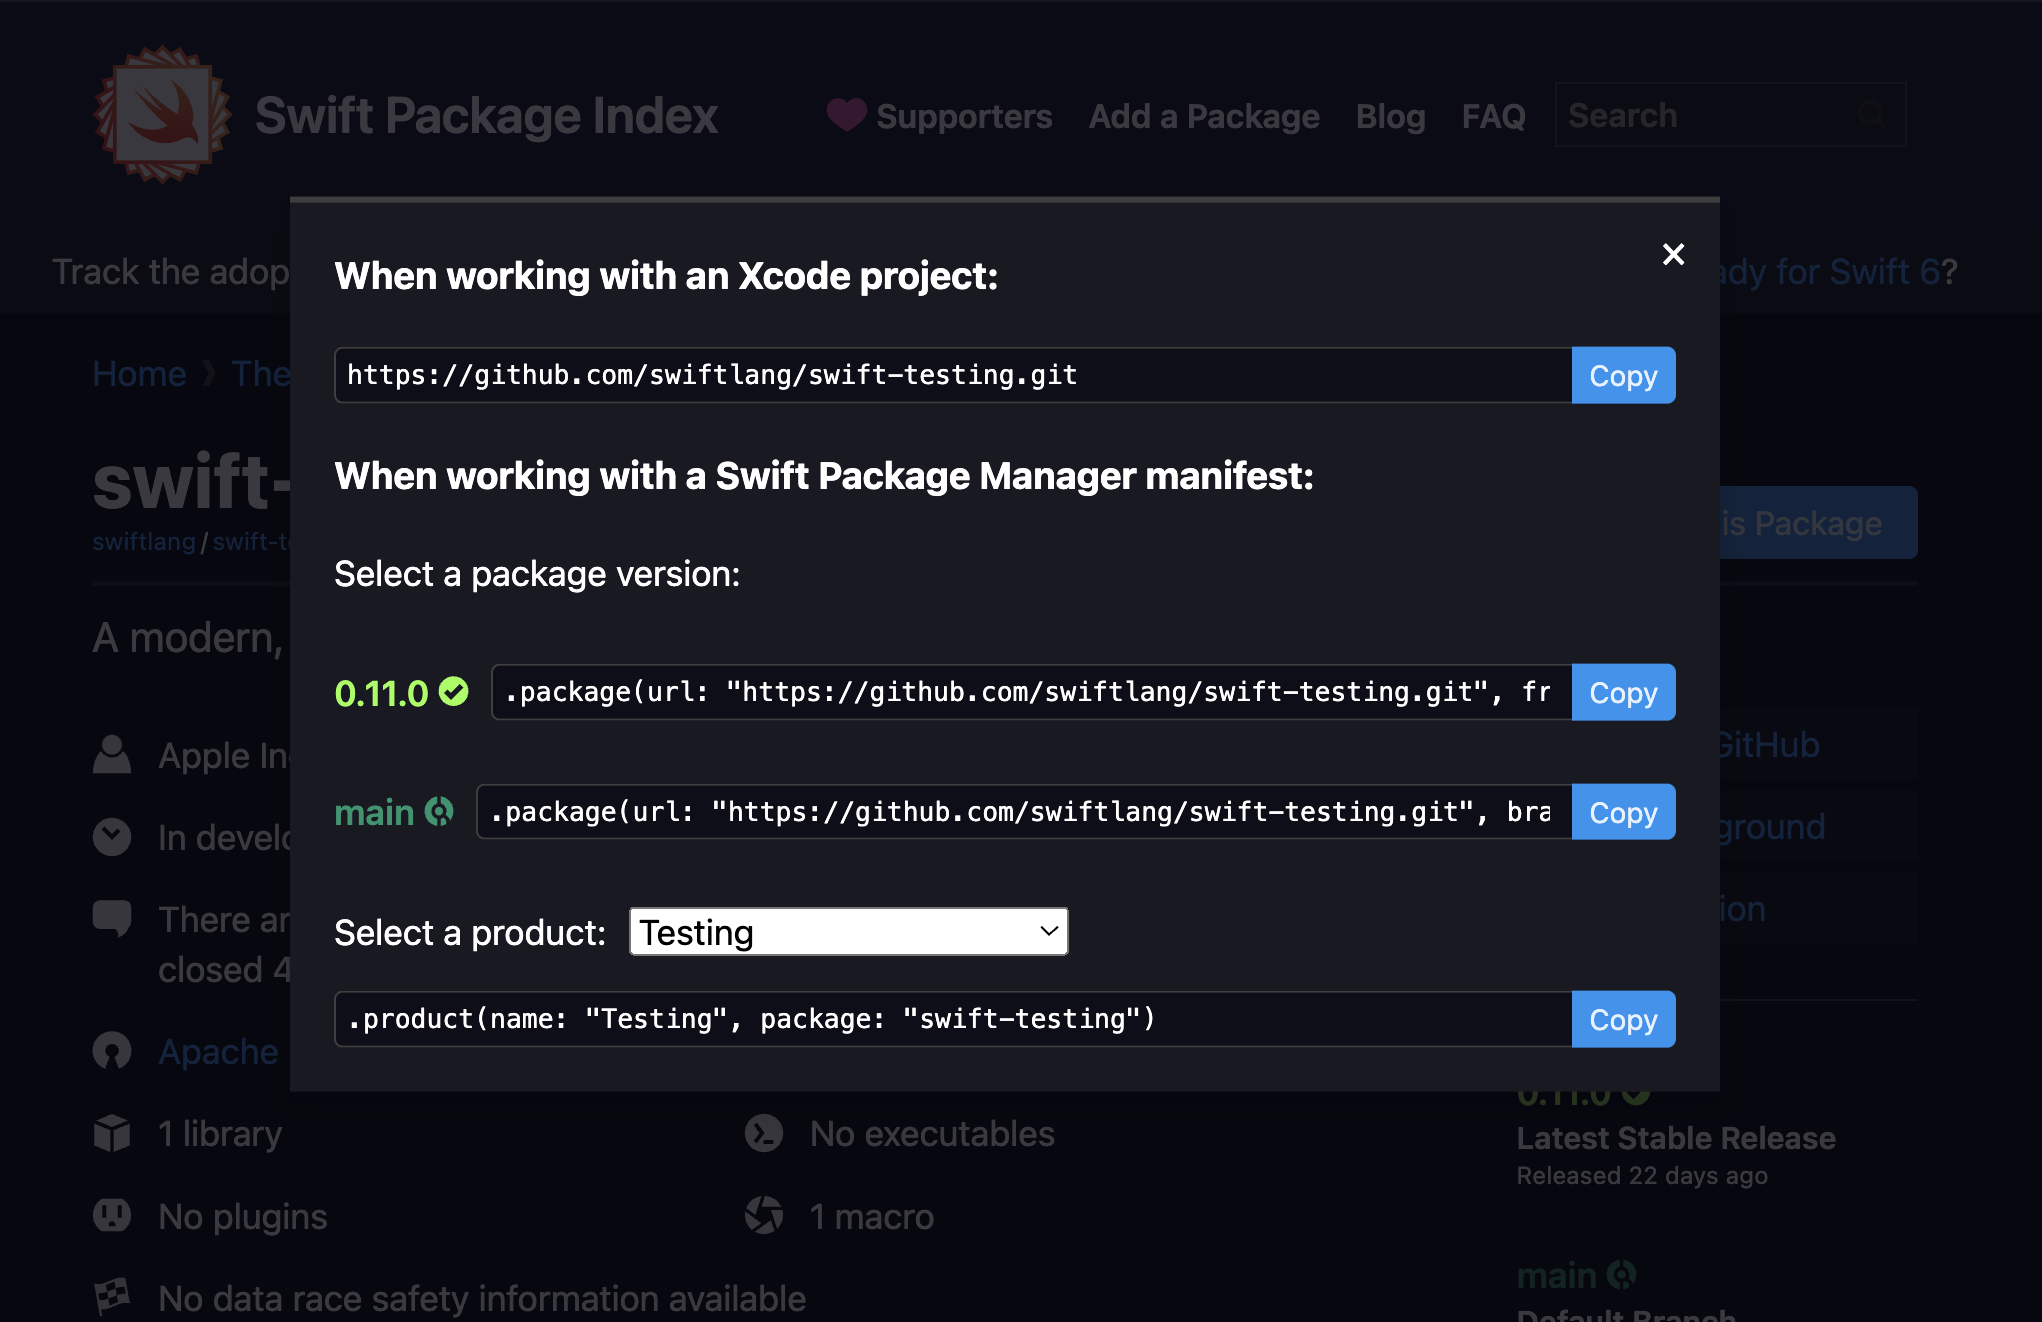Viewport: 2042px width, 1322px height.
Task: Click the 'No executables' text
Action: click(x=932, y=1134)
